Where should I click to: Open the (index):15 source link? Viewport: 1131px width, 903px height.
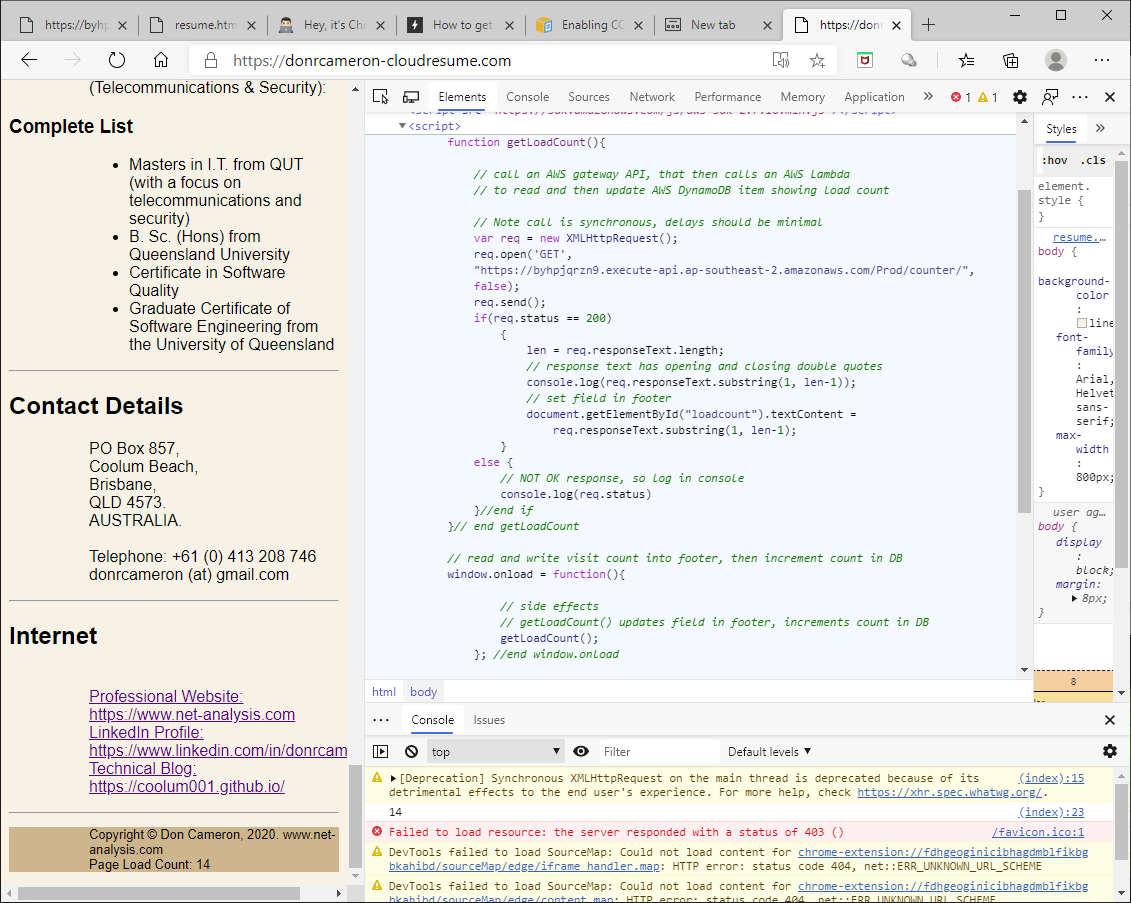click(1051, 778)
